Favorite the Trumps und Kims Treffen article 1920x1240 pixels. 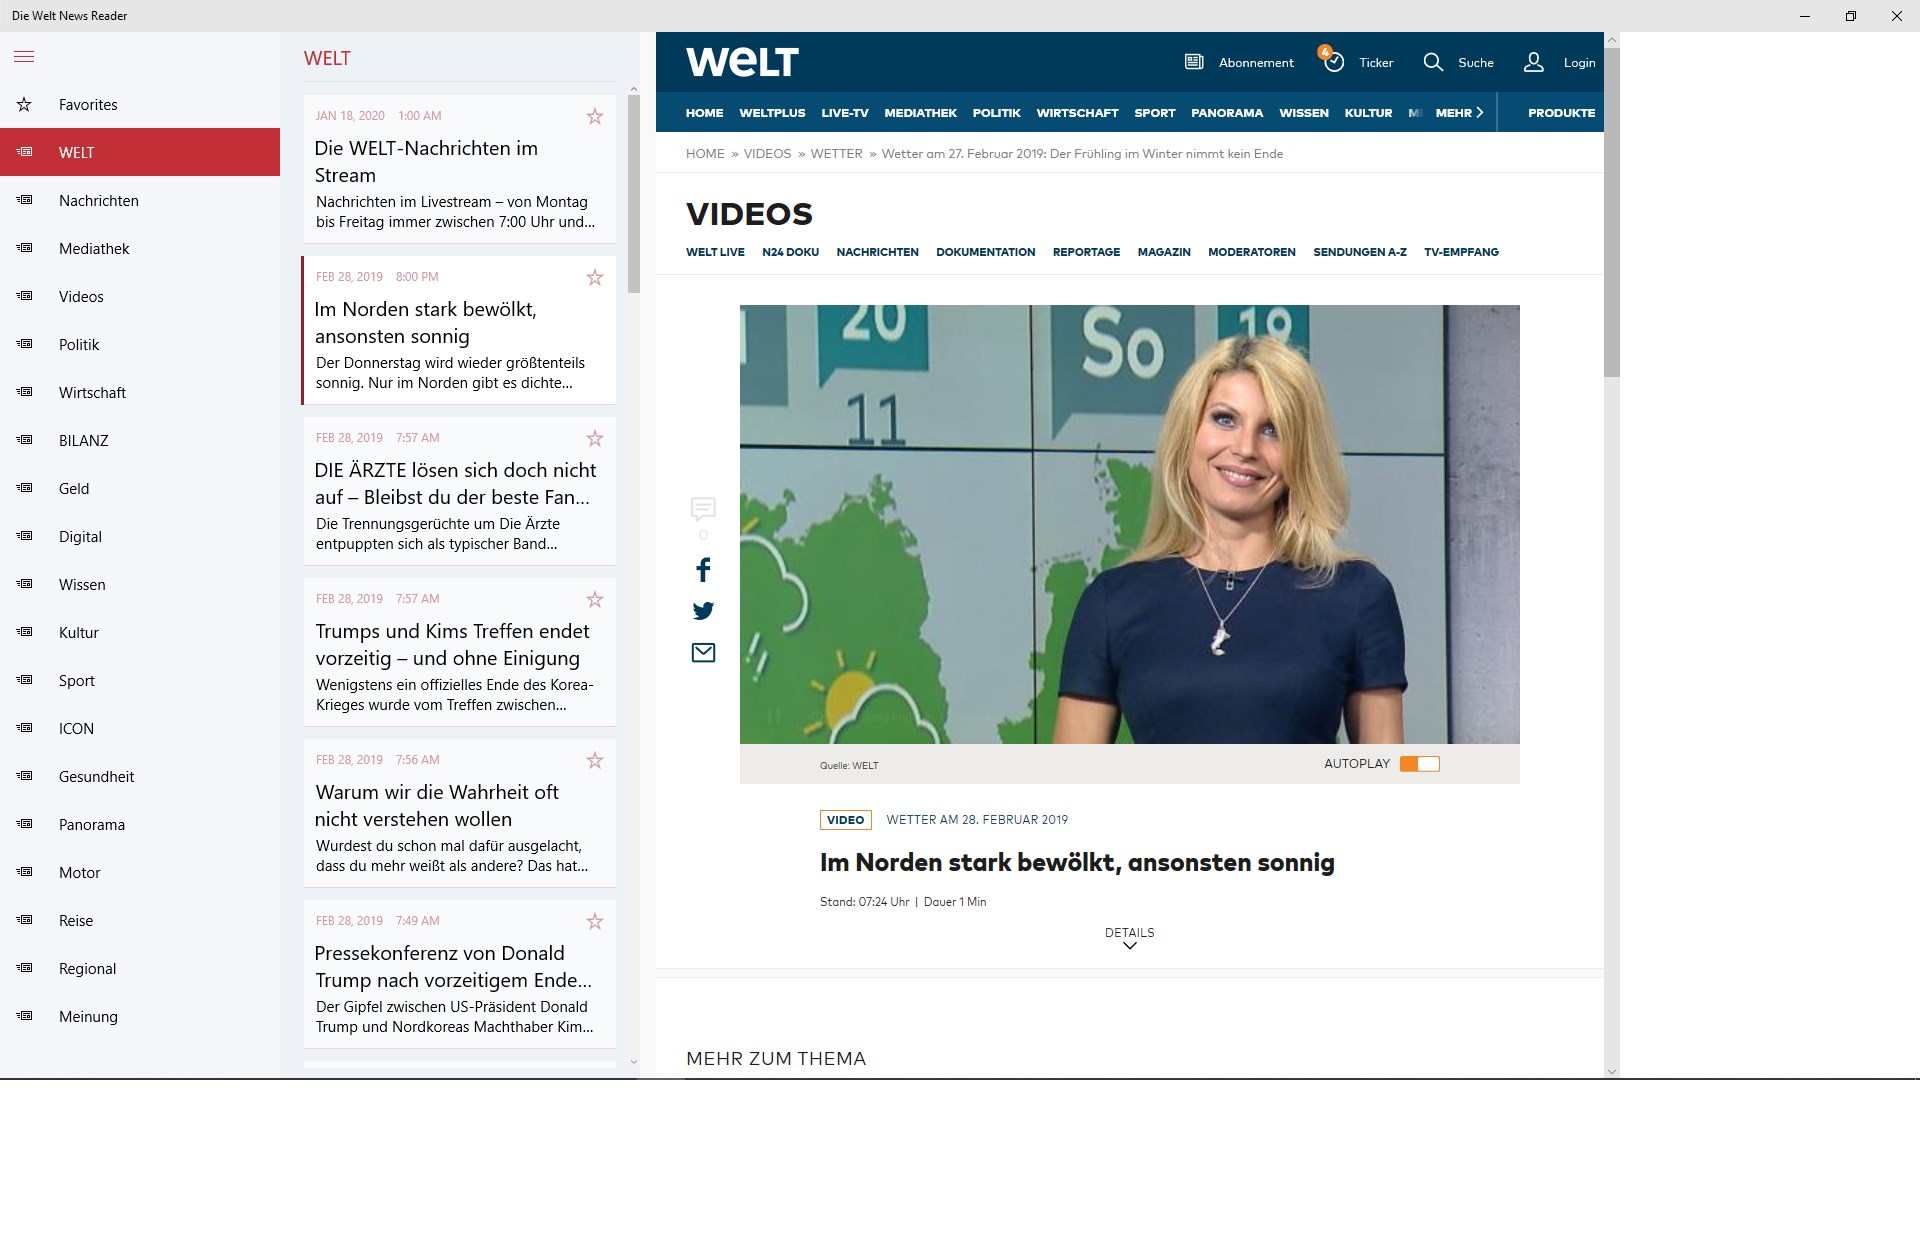(595, 599)
